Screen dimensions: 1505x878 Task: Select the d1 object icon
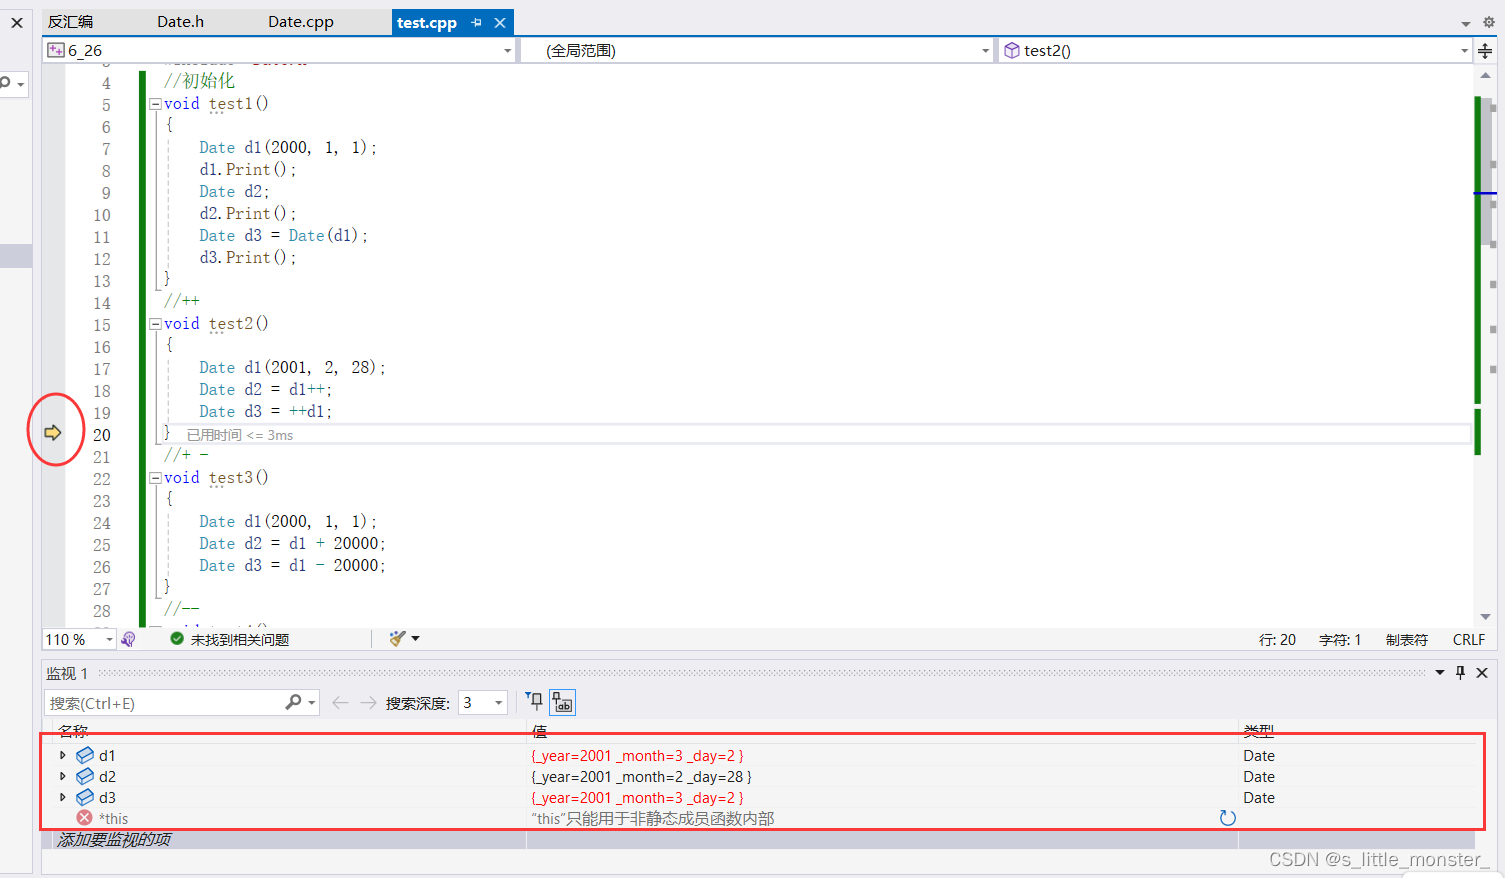[85, 756]
